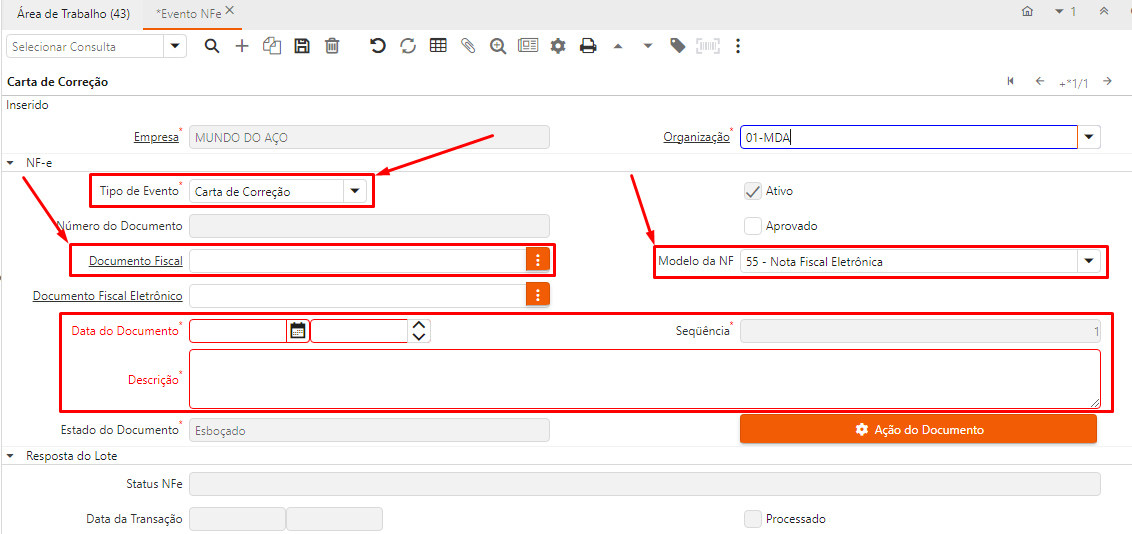This screenshot has width=1132, height=534.
Task: Click inside the Descrição text area
Action: [644, 379]
